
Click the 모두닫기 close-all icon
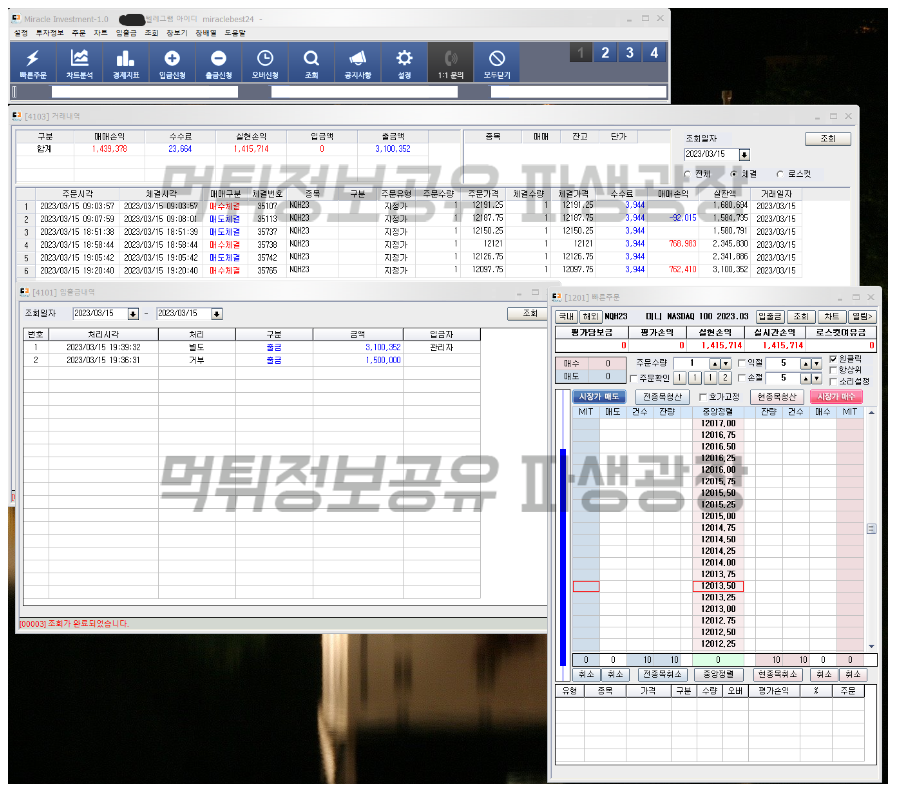pos(497,63)
